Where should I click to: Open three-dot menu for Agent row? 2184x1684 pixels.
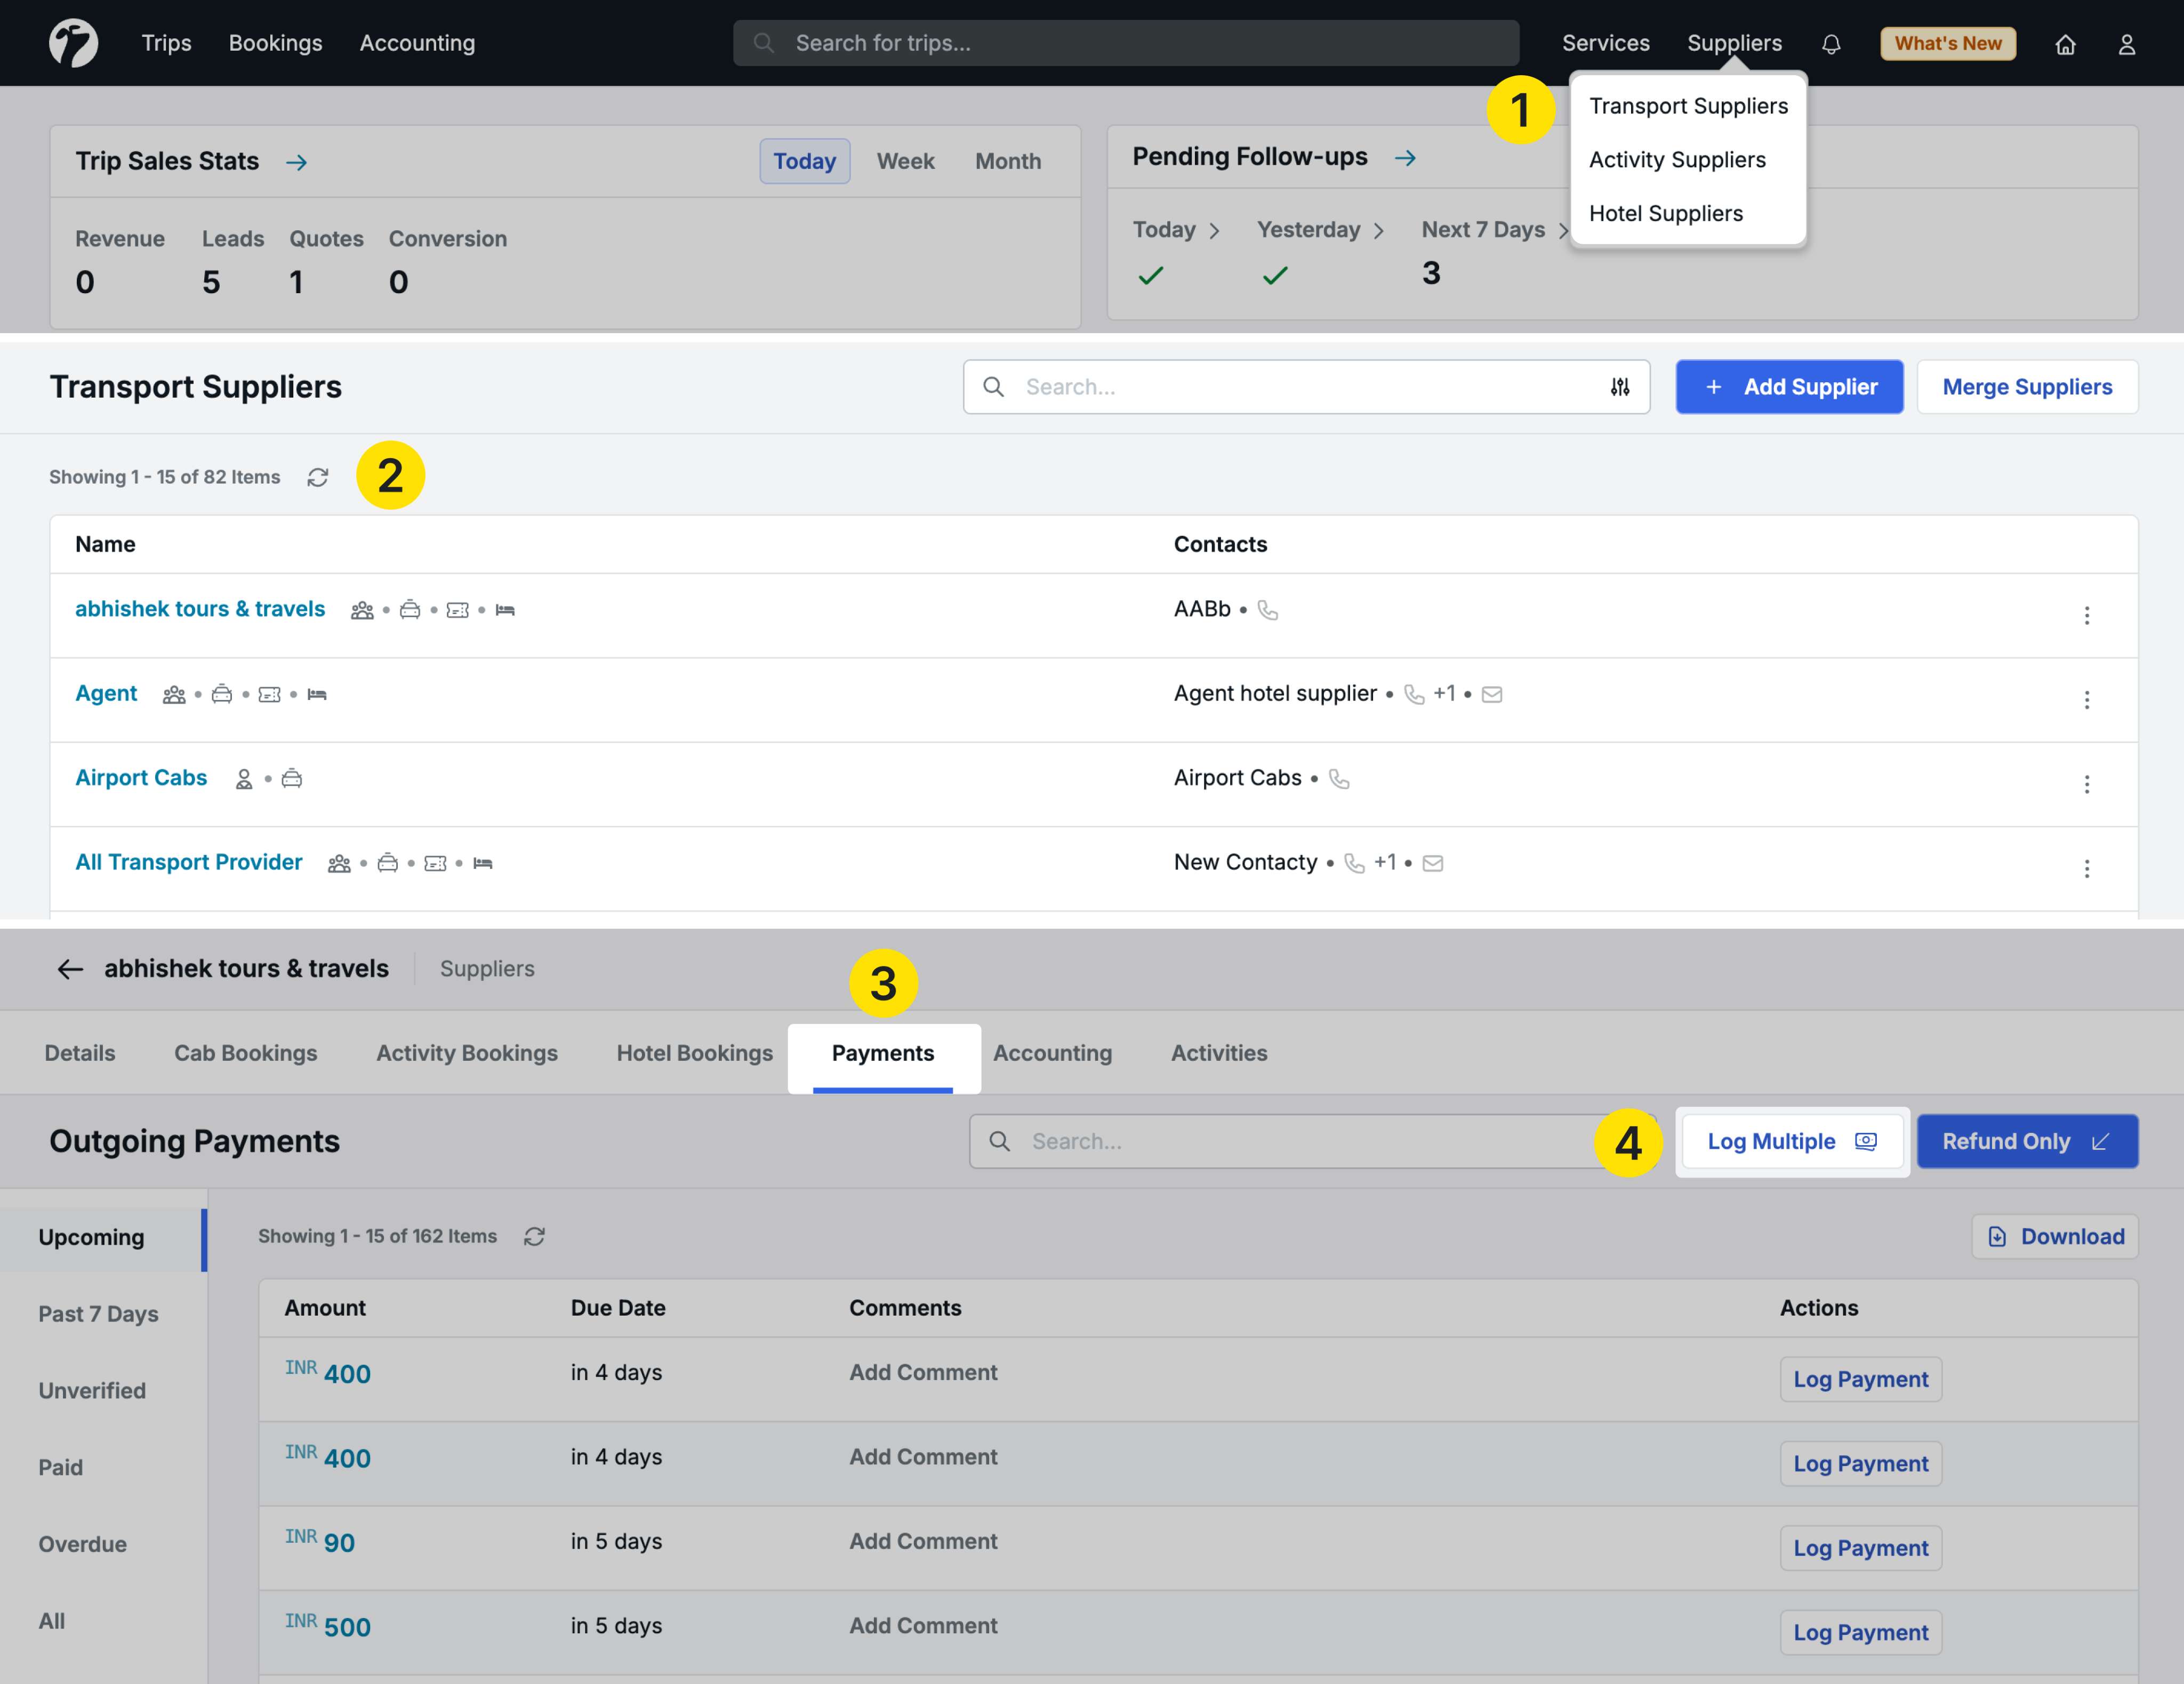pos(2086,699)
